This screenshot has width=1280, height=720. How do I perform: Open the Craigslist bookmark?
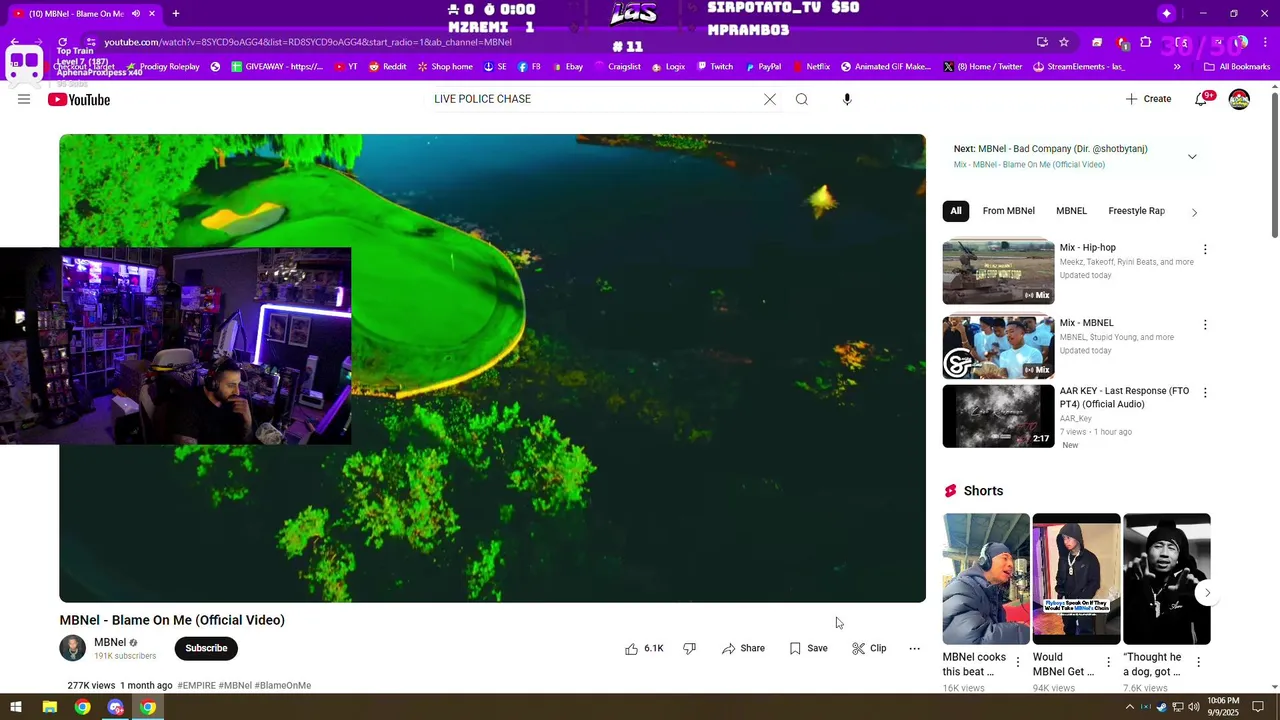(x=616, y=67)
